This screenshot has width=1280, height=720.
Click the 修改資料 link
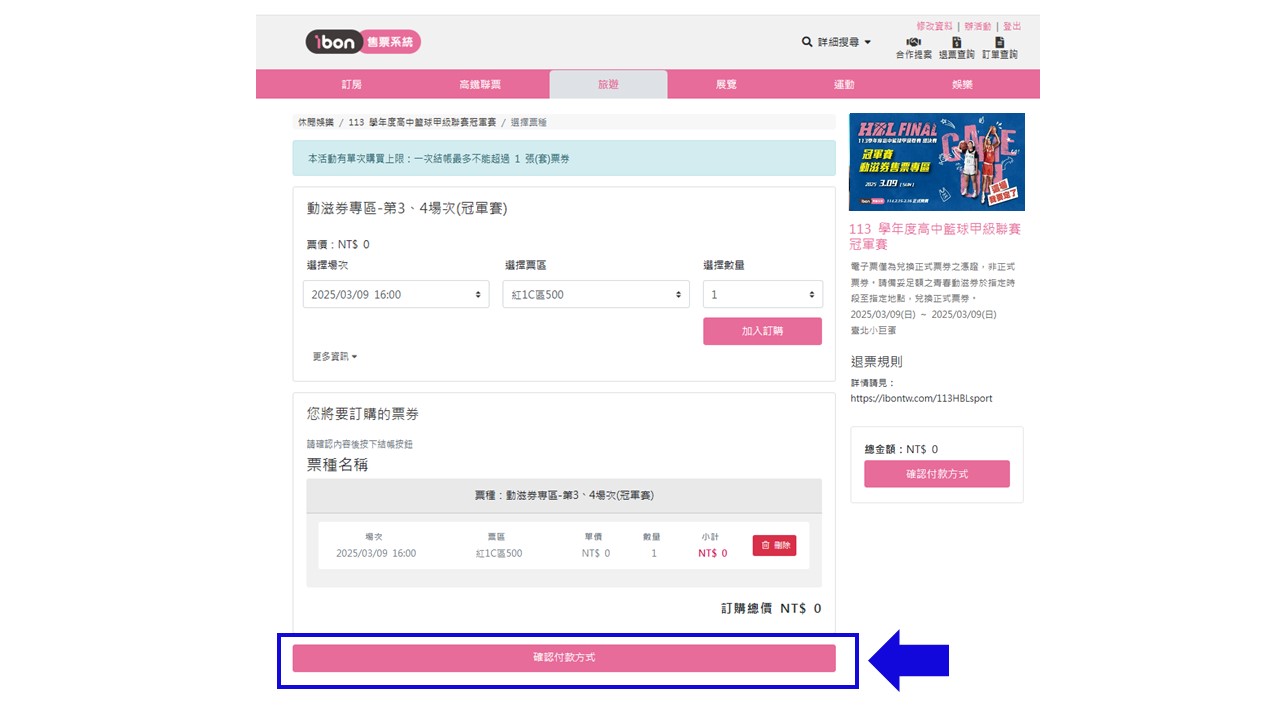pos(934,26)
